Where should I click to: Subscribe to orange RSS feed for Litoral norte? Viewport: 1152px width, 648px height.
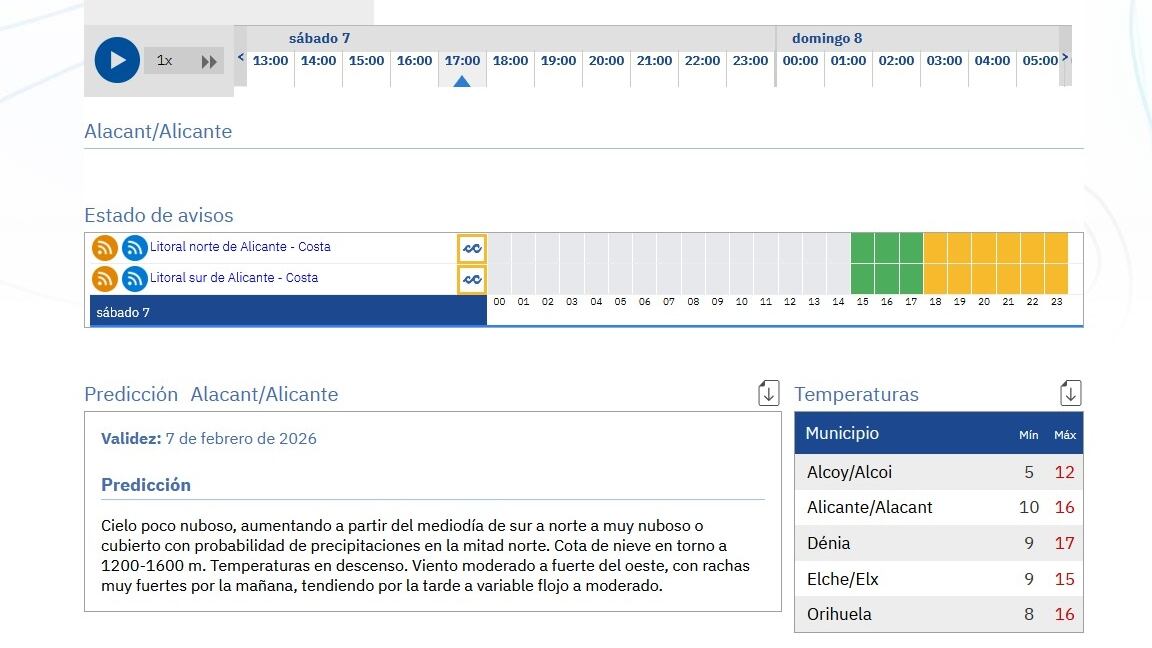(104, 247)
